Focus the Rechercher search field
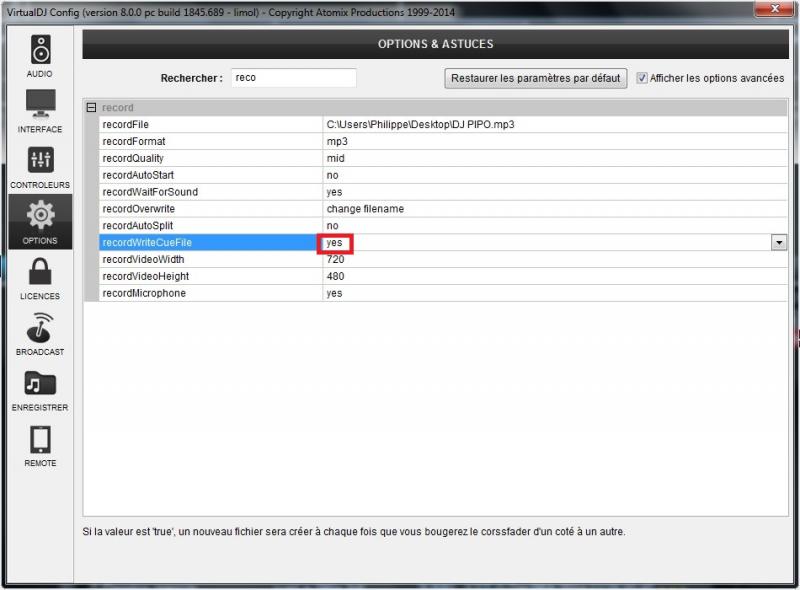This screenshot has width=800, height=590. coord(294,78)
